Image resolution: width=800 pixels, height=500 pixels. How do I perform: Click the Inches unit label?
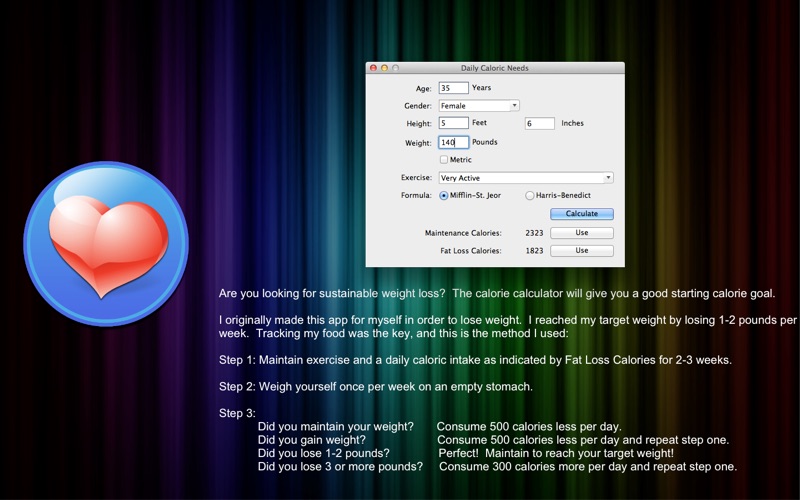572,123
